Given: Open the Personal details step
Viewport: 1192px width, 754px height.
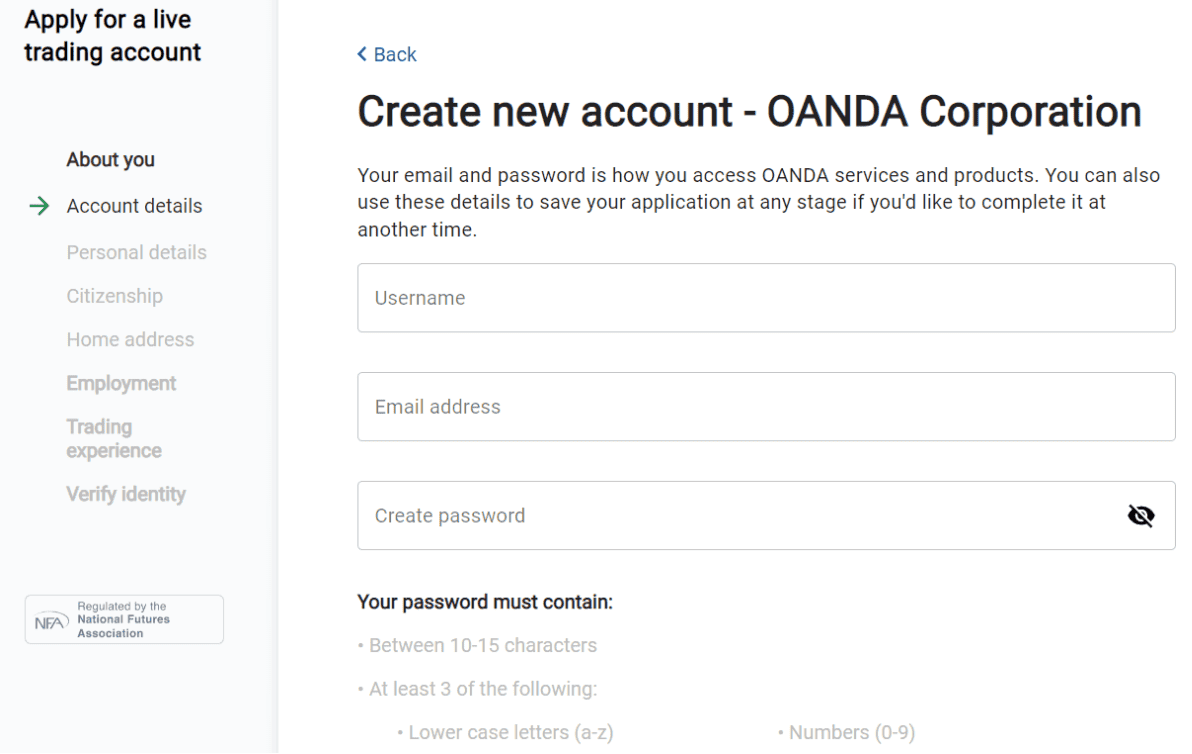Looking at the screenshot, I should coord(136,252).
